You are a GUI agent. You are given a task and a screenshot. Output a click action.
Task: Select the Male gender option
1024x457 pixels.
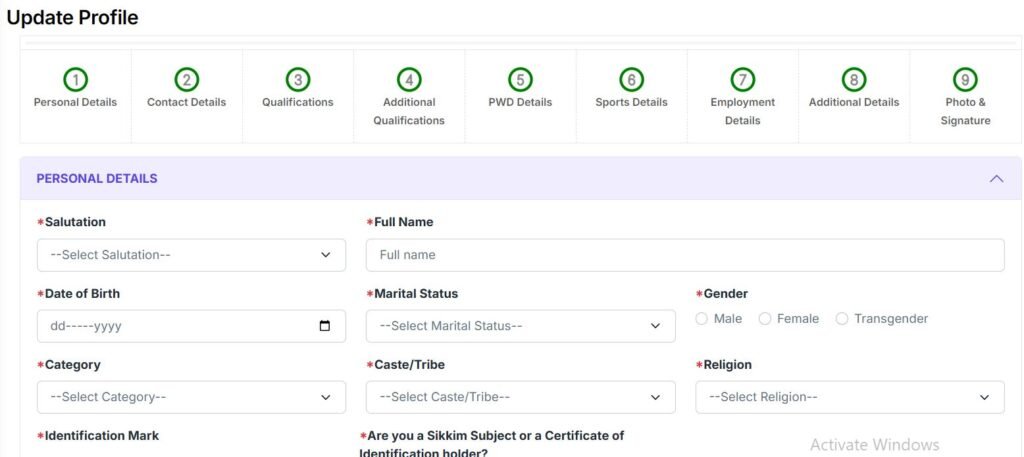click(701, 319)
